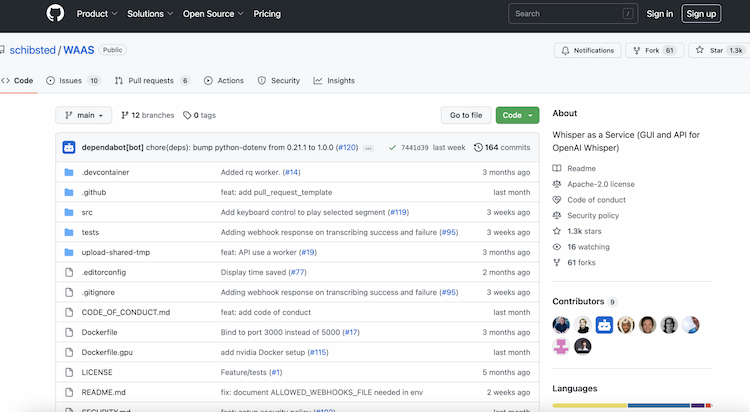Click the GitHub logo icon
Image resolution: width=750 pixels, height=412 pixels.
click(55, 13)
